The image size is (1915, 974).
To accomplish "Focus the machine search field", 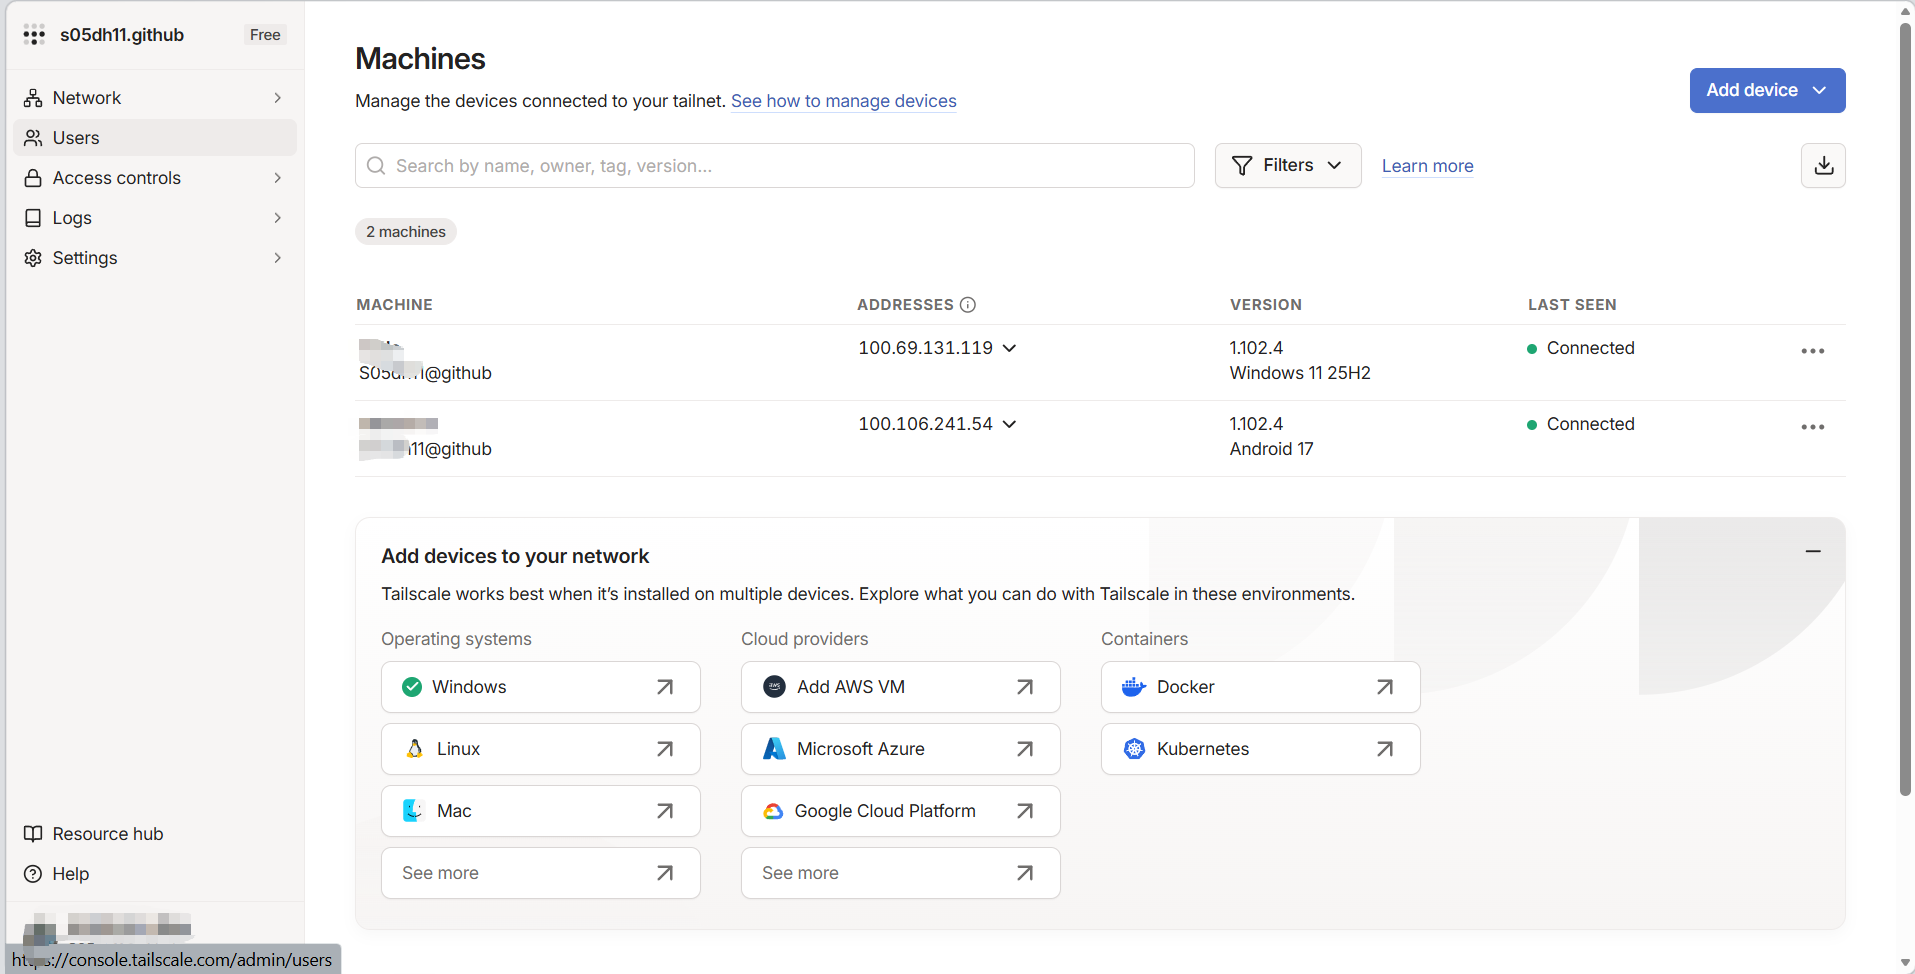I will (x=775, y=166).
